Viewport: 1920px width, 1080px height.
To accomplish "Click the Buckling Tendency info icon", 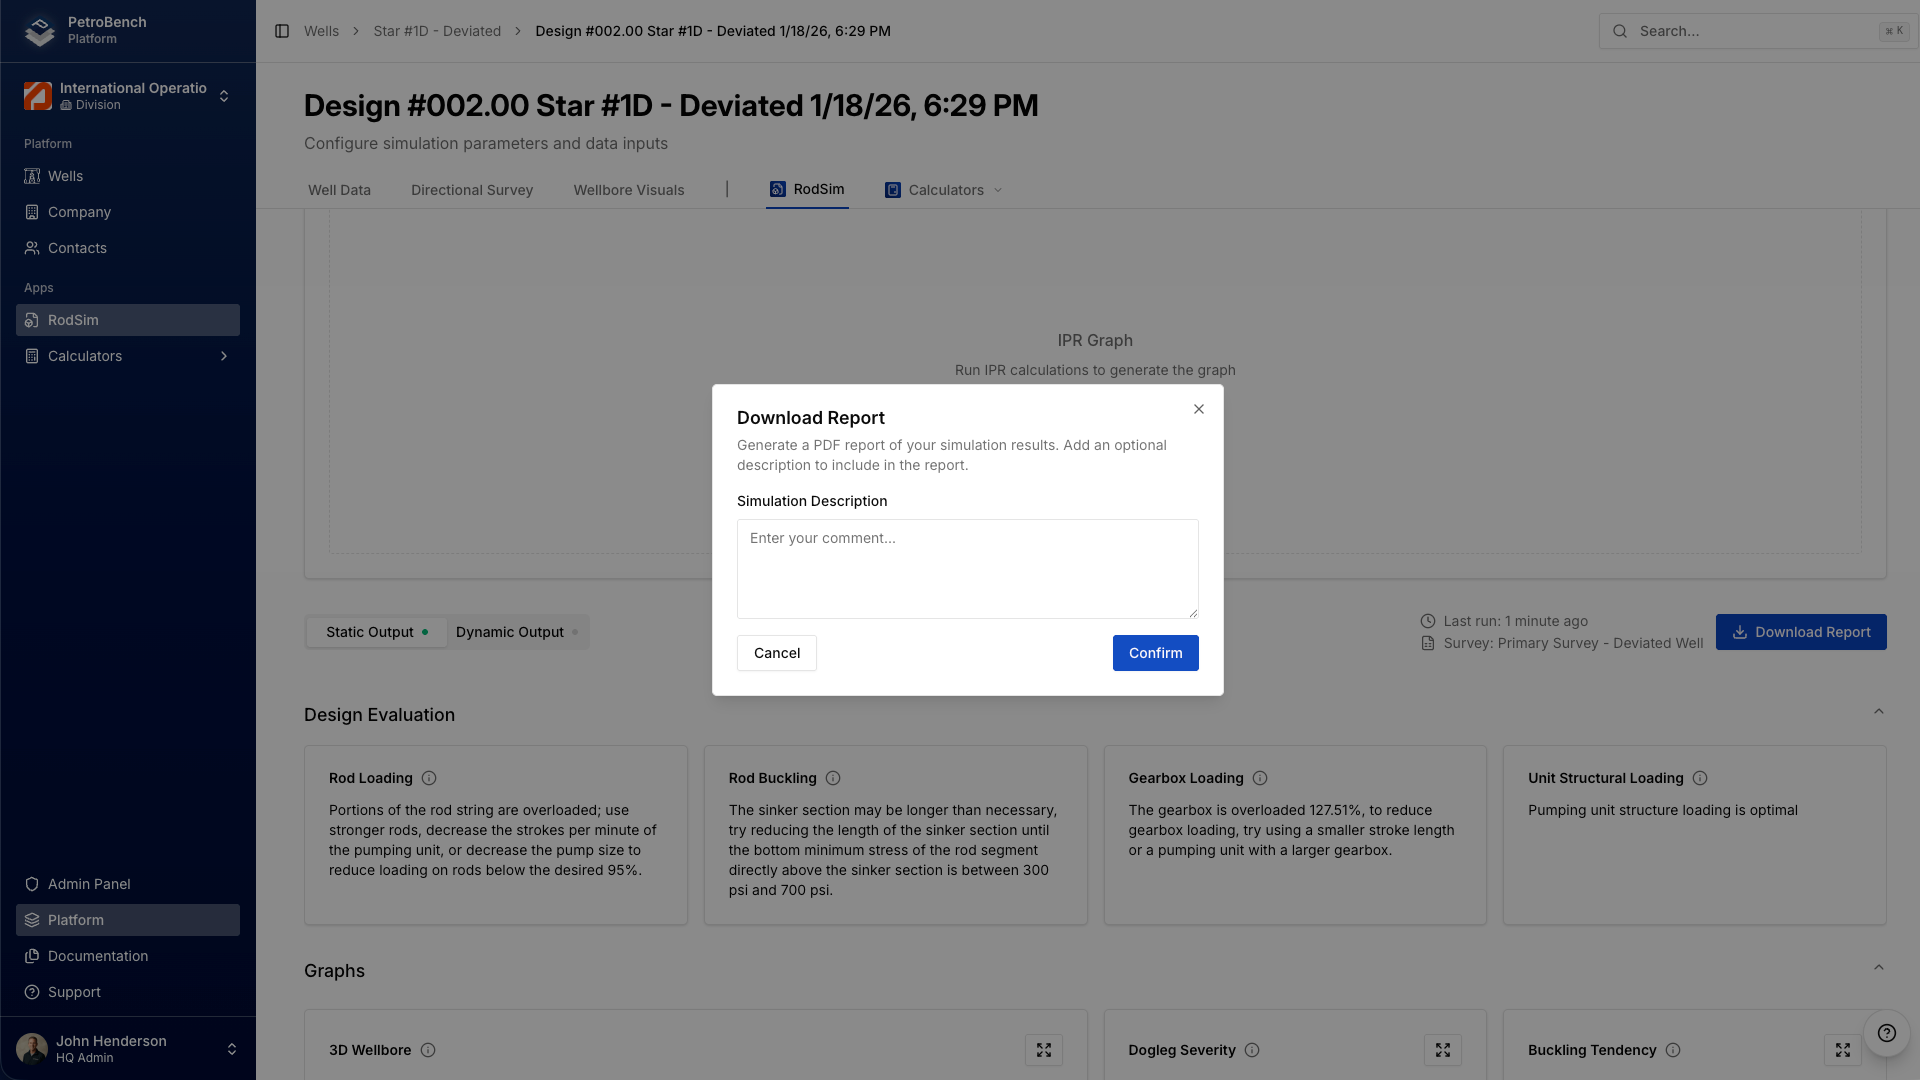I will (1673, 1050).
